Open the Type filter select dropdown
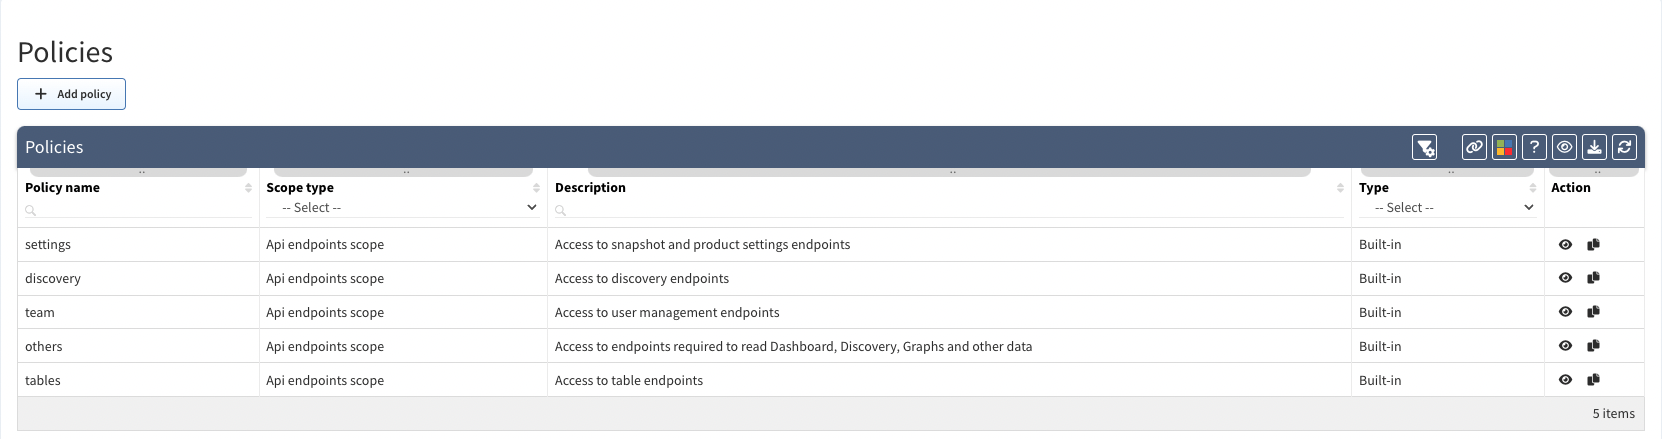The width and height of the screenshot is (1662, 439). (x=1447, y=208)
